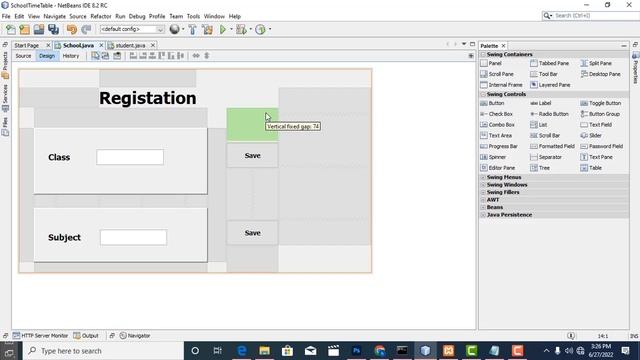This screenshot has width=640, height=360.
Task: Open the Debug Project dropdown arrow
Action: pos(250,29)
